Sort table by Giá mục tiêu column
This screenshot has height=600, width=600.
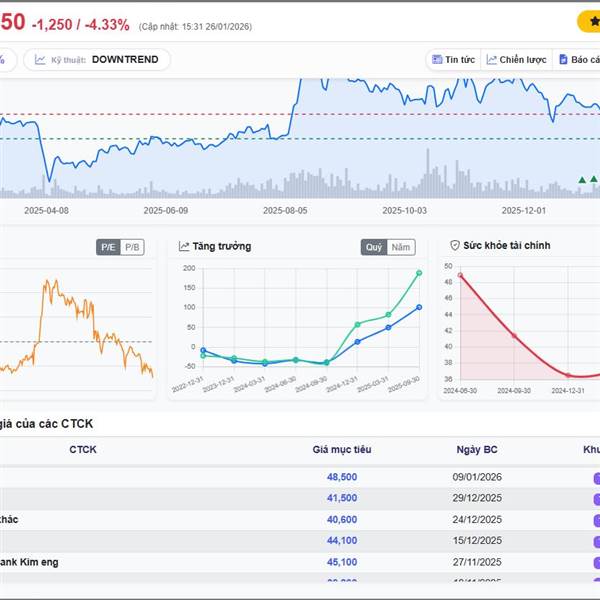pyautogui.click(x=341, y=450)
